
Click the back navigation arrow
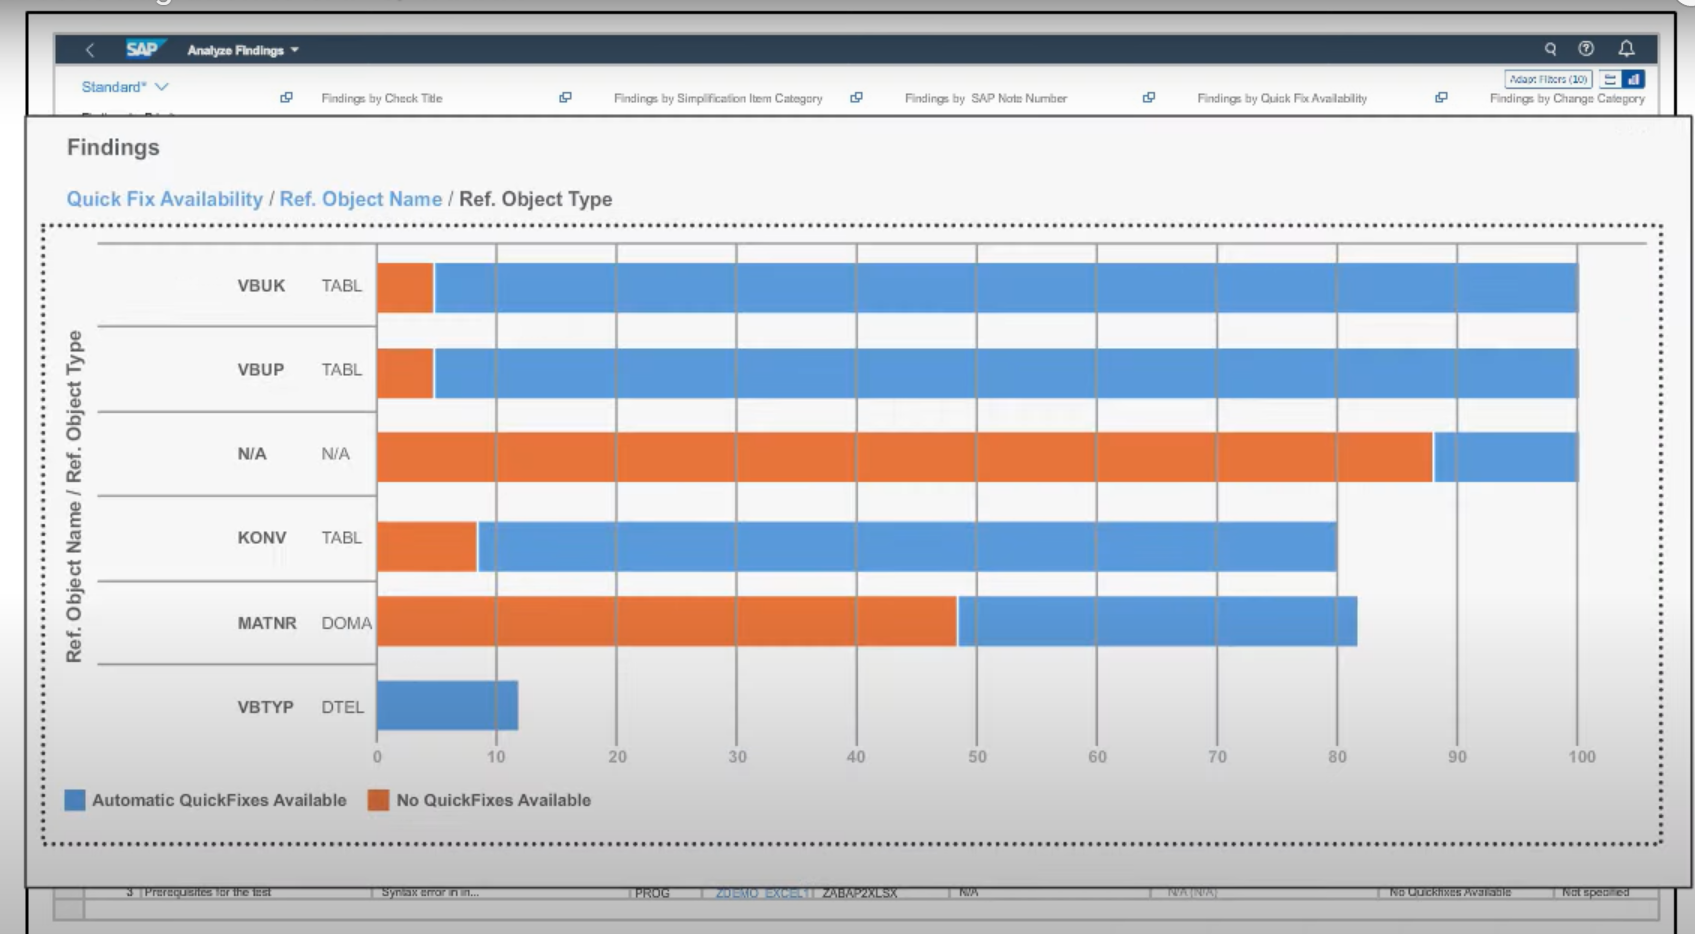coord(91,48)
